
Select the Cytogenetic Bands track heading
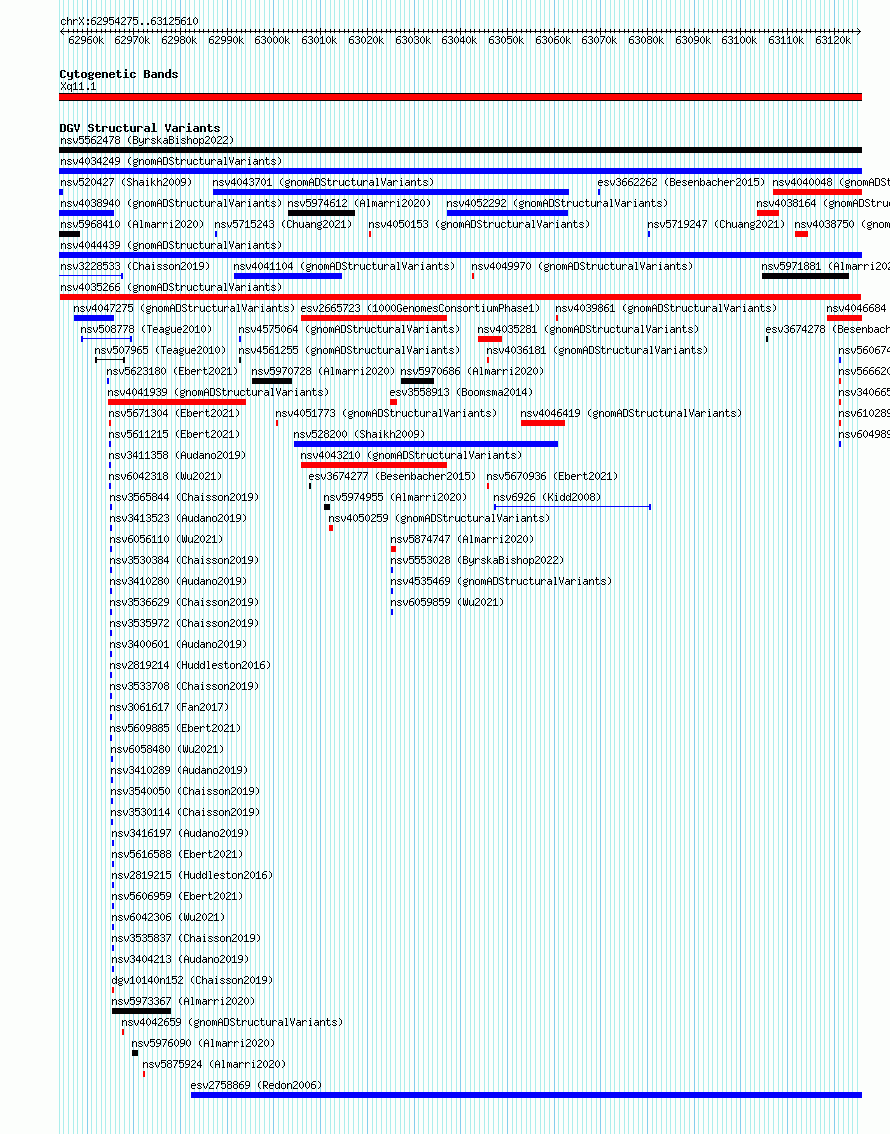[x=119, y=74]
